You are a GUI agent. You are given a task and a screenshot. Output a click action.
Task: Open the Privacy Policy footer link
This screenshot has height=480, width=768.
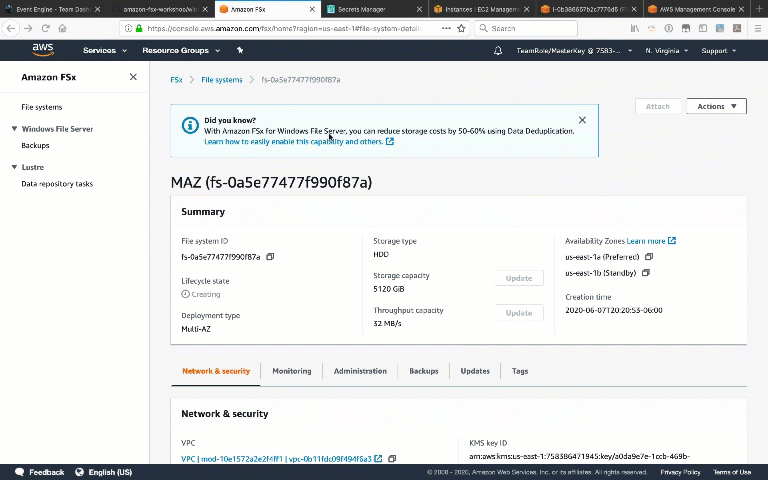680,472
